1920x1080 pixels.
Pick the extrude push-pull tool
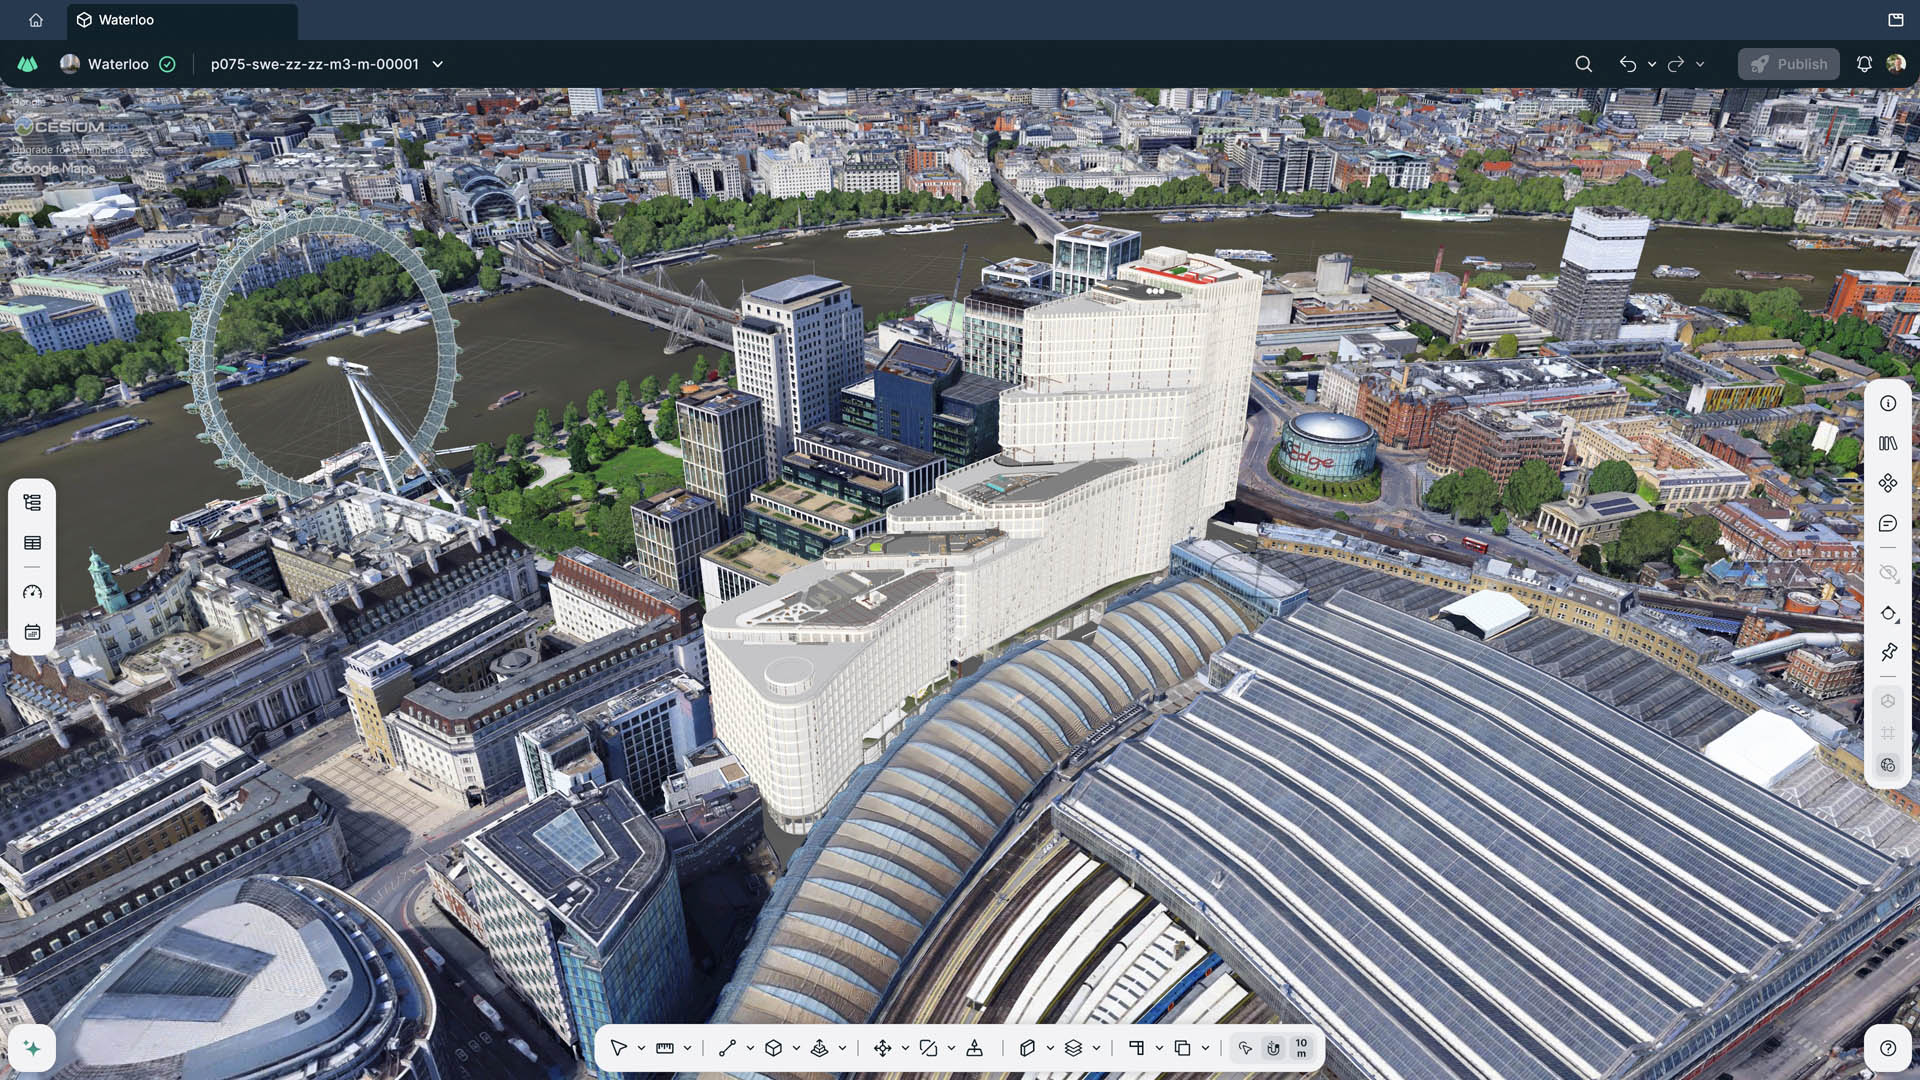click(x=820, y=1048)
